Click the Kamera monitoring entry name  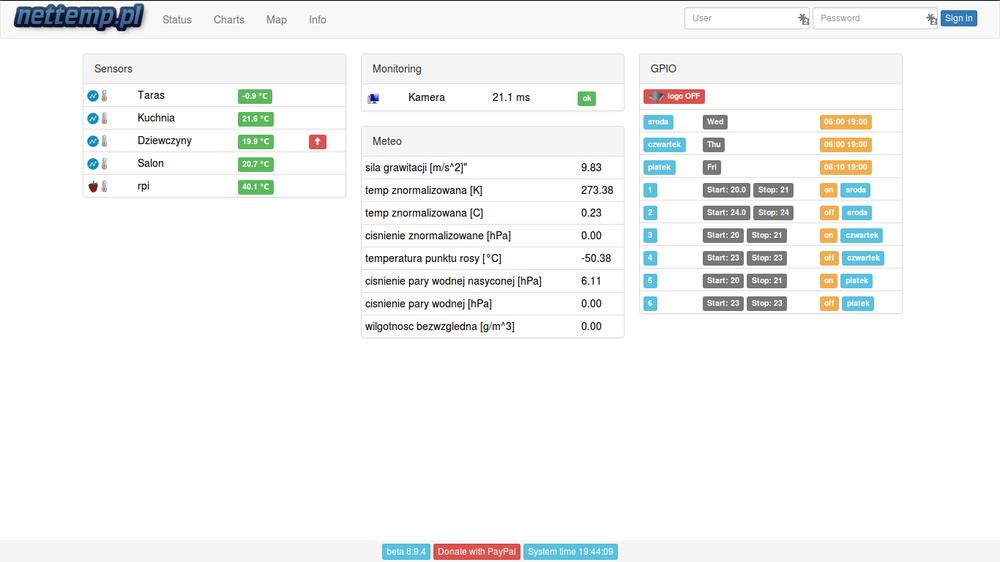point(427,98)
